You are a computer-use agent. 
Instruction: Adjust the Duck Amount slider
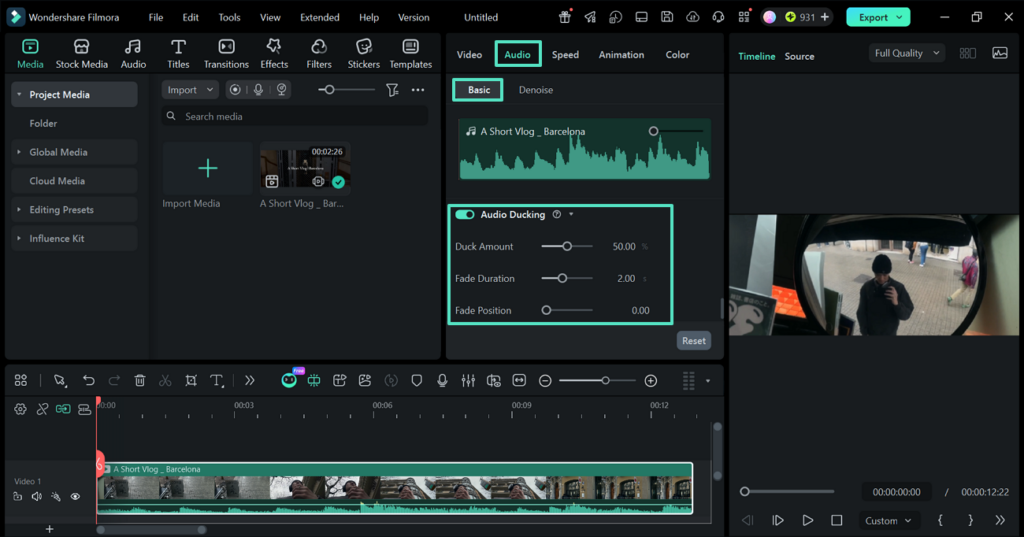point(567,246)
